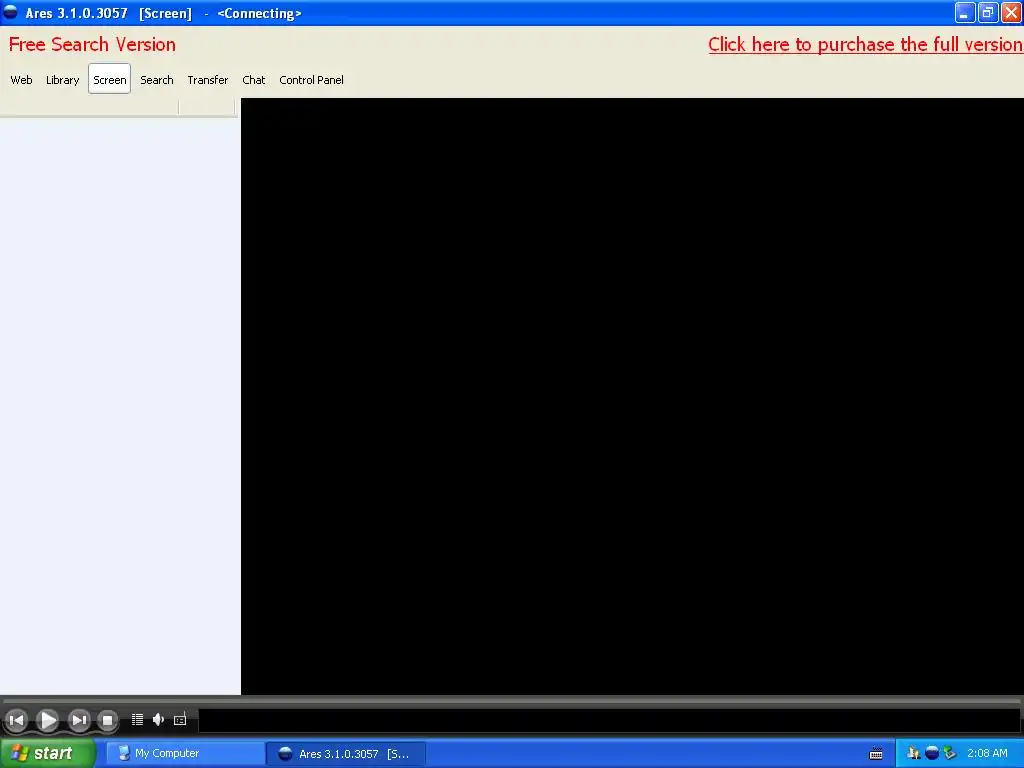Open the Transfer tab
This screenshot has width=1024, height=768.
(208, 80)
